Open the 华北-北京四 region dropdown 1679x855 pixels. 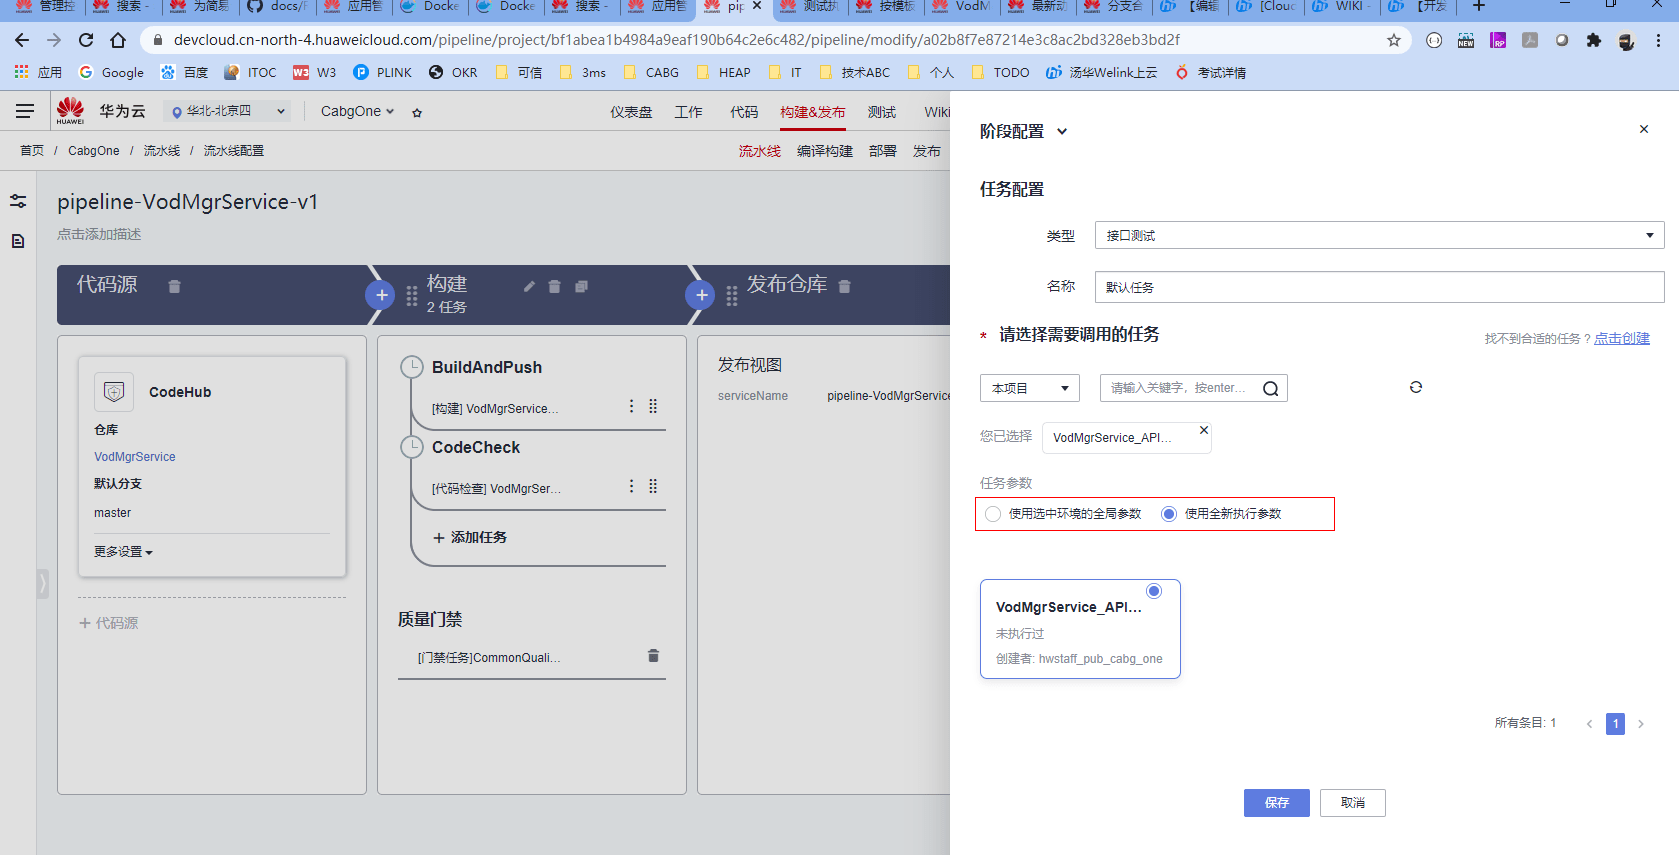(x=228, y=111)
